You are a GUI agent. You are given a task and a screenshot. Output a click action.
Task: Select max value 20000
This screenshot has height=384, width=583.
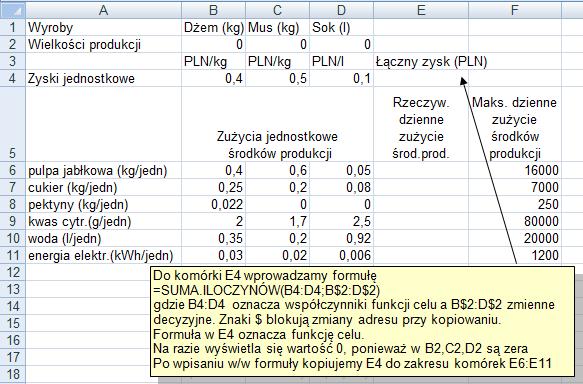tap(515, 238)
